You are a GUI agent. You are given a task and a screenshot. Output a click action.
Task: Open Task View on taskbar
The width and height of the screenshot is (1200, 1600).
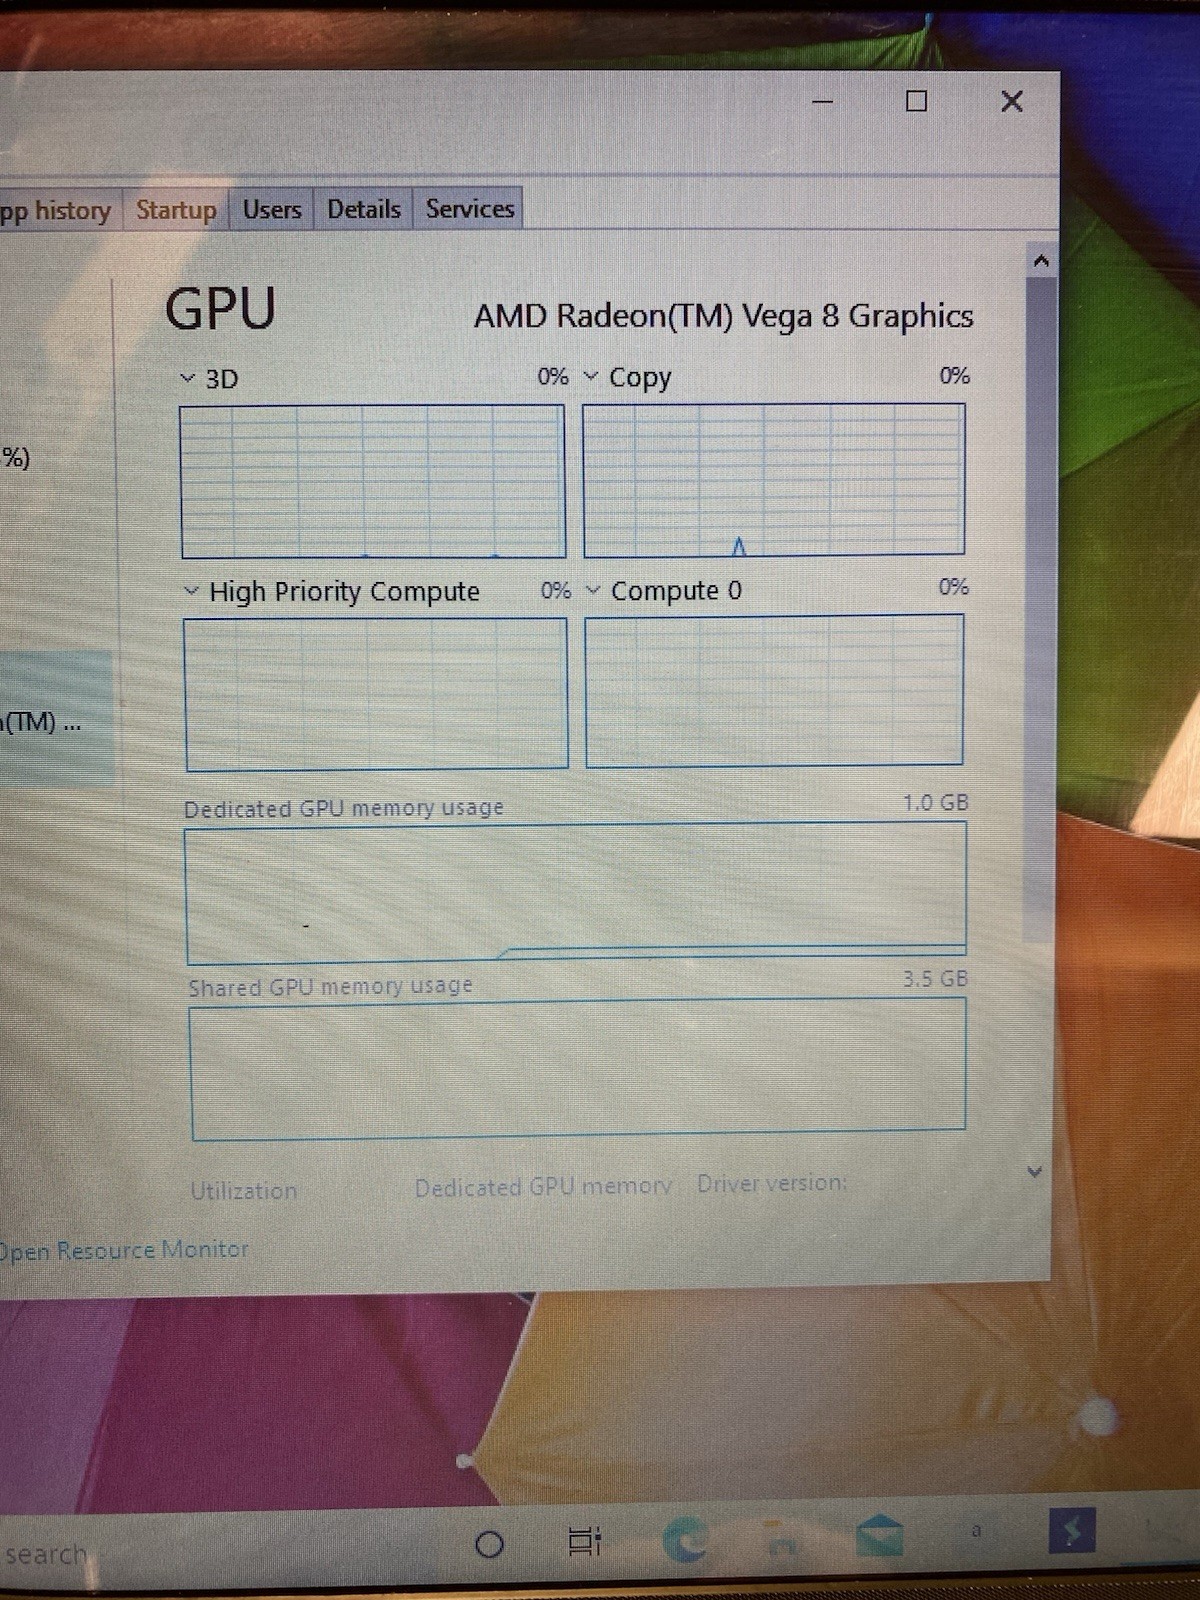[x=585, y=1541]
